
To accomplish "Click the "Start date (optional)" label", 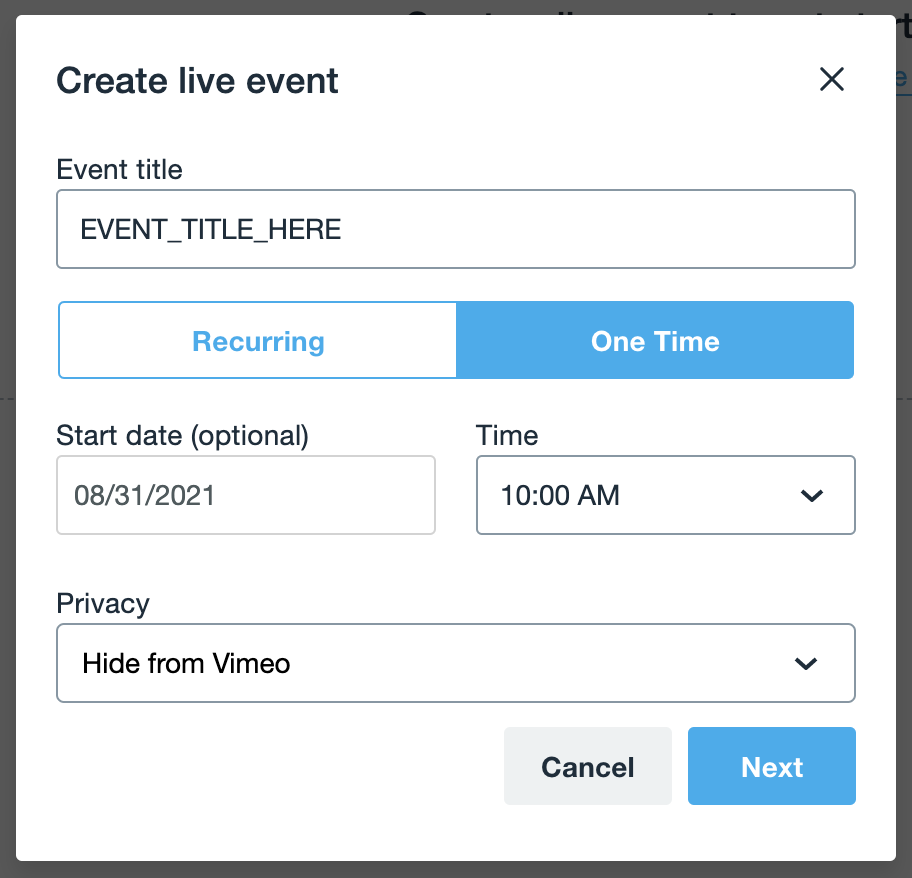I will (x=182, y=435).
